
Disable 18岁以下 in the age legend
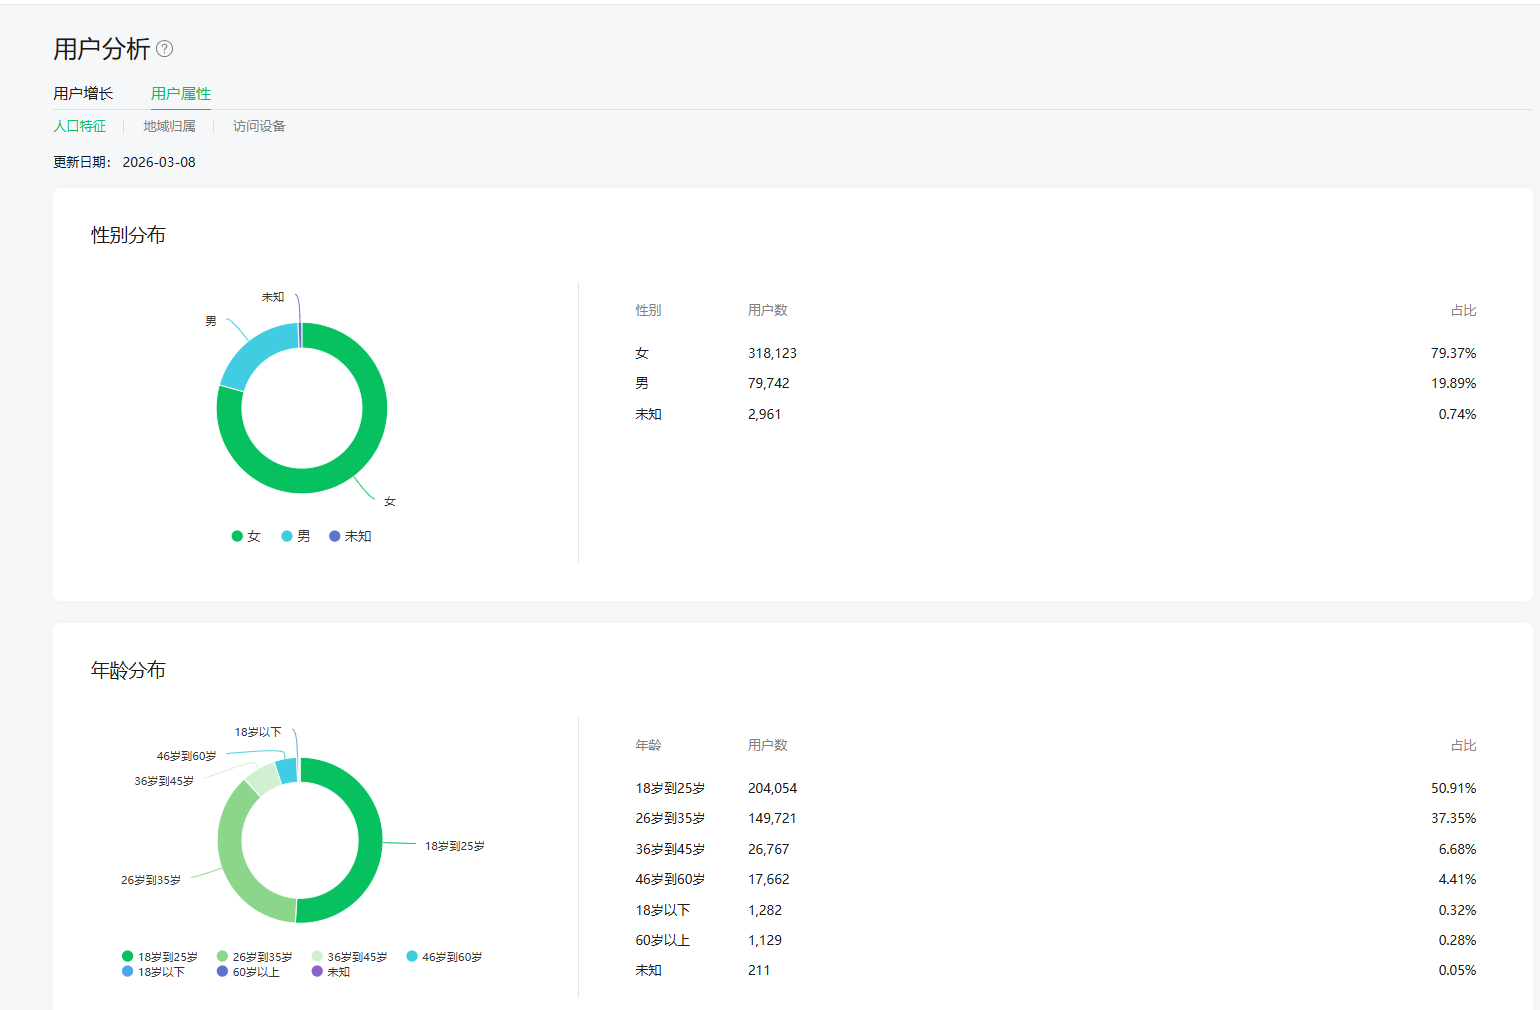point(153,972)
